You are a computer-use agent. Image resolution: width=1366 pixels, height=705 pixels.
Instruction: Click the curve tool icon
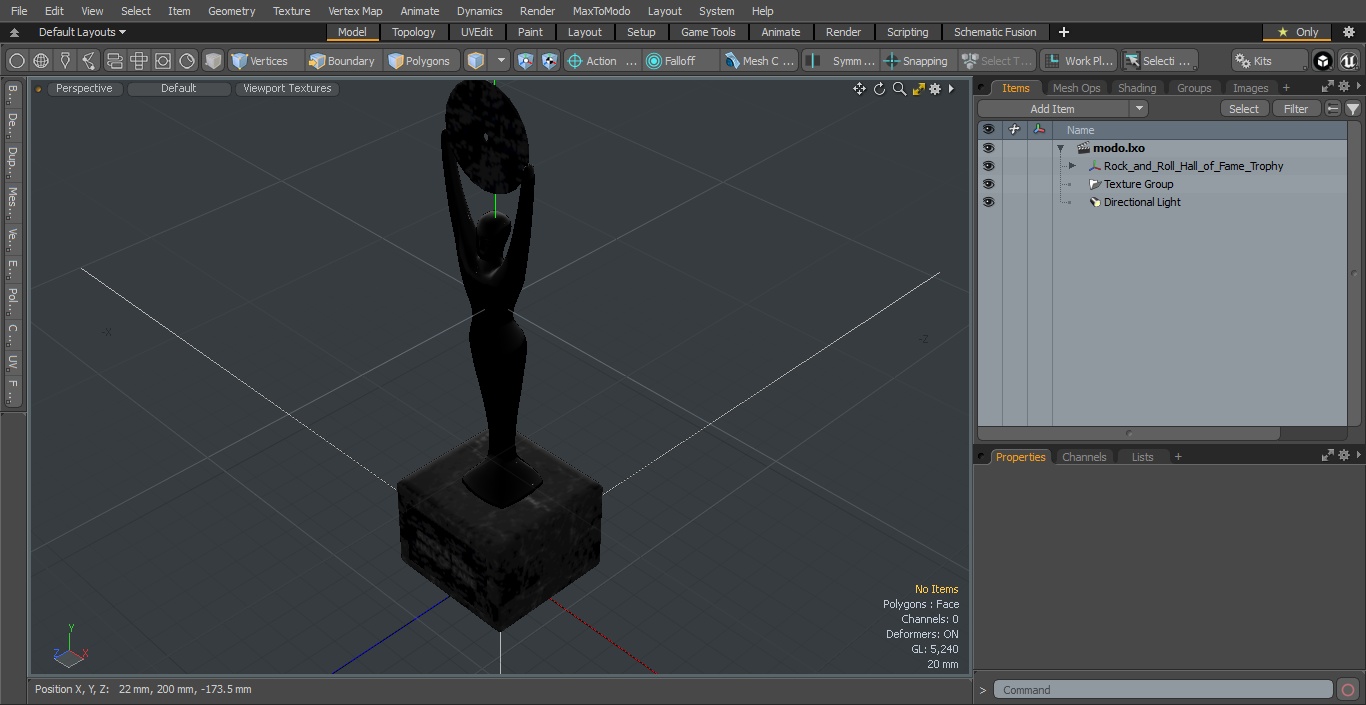[89, 61]
